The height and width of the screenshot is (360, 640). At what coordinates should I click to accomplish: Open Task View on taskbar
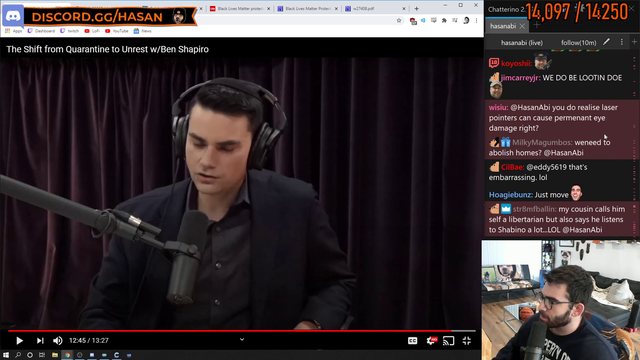42,355
